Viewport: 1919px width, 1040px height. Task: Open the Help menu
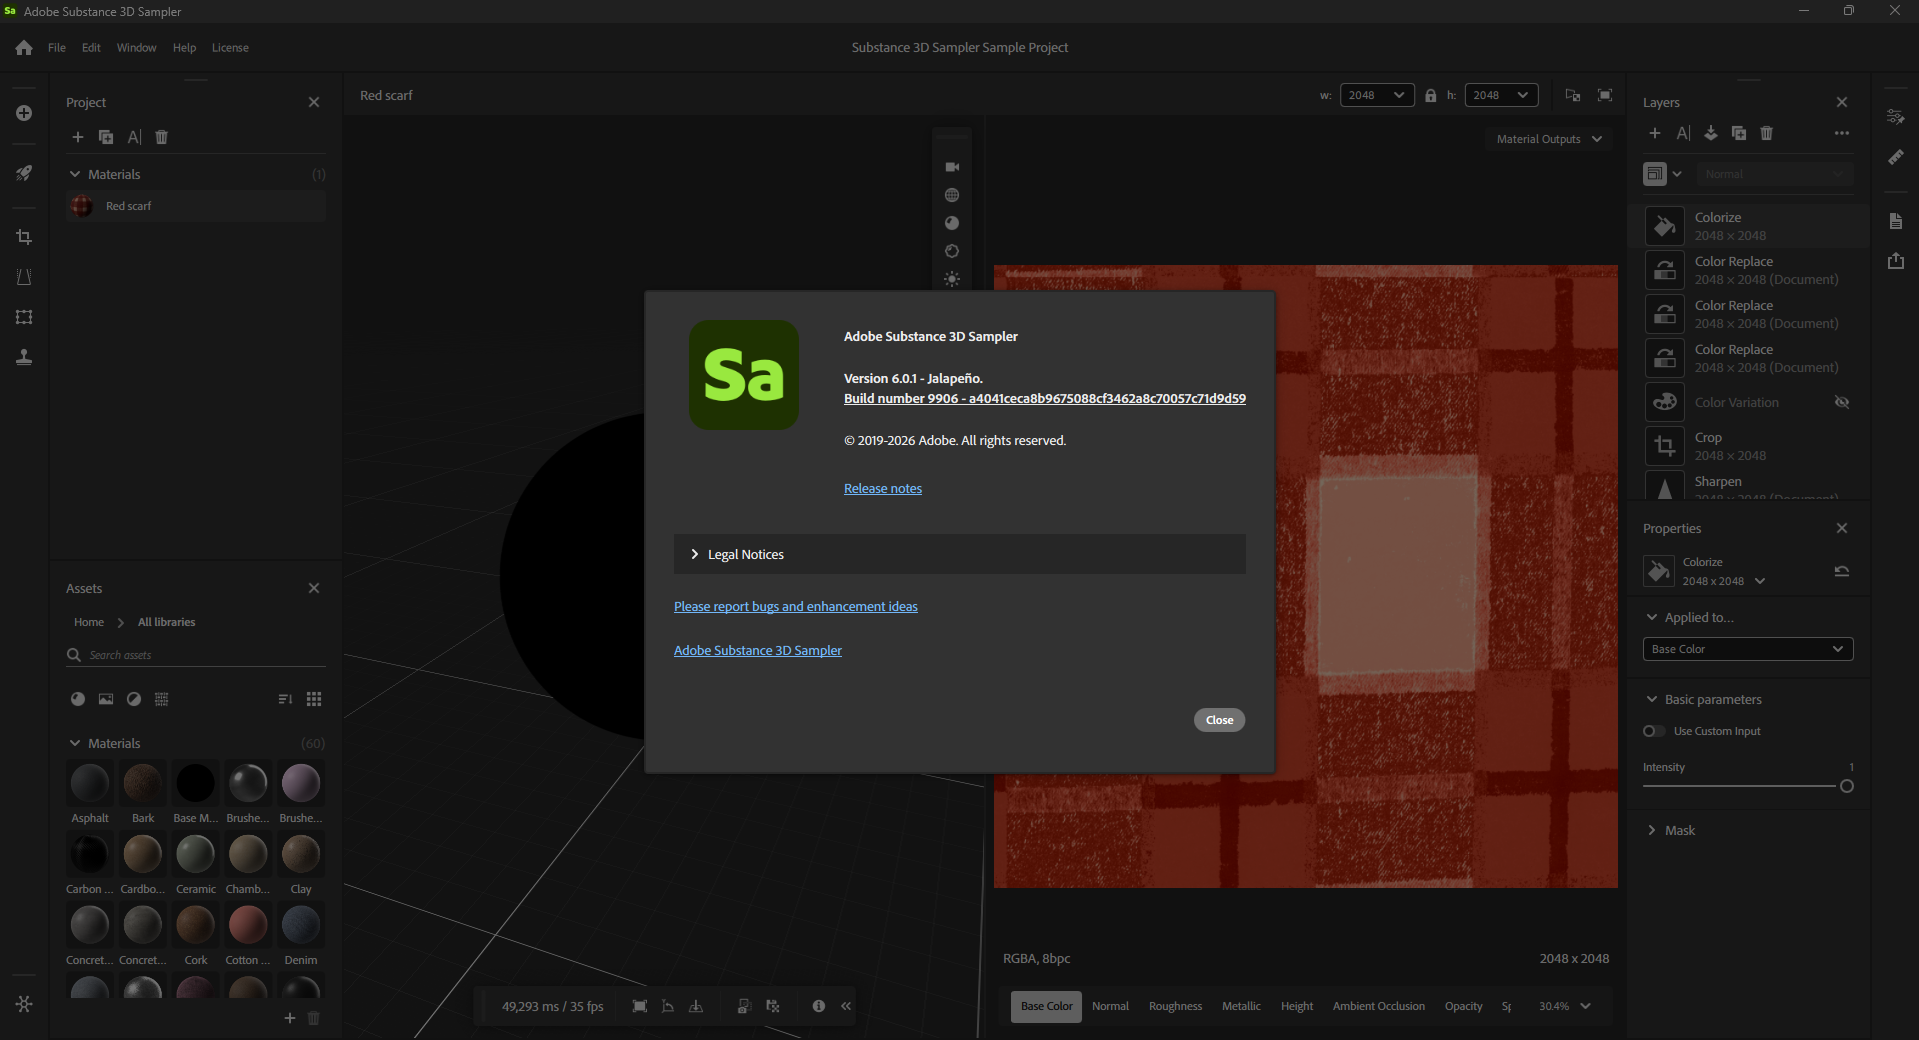click(184, 48)
